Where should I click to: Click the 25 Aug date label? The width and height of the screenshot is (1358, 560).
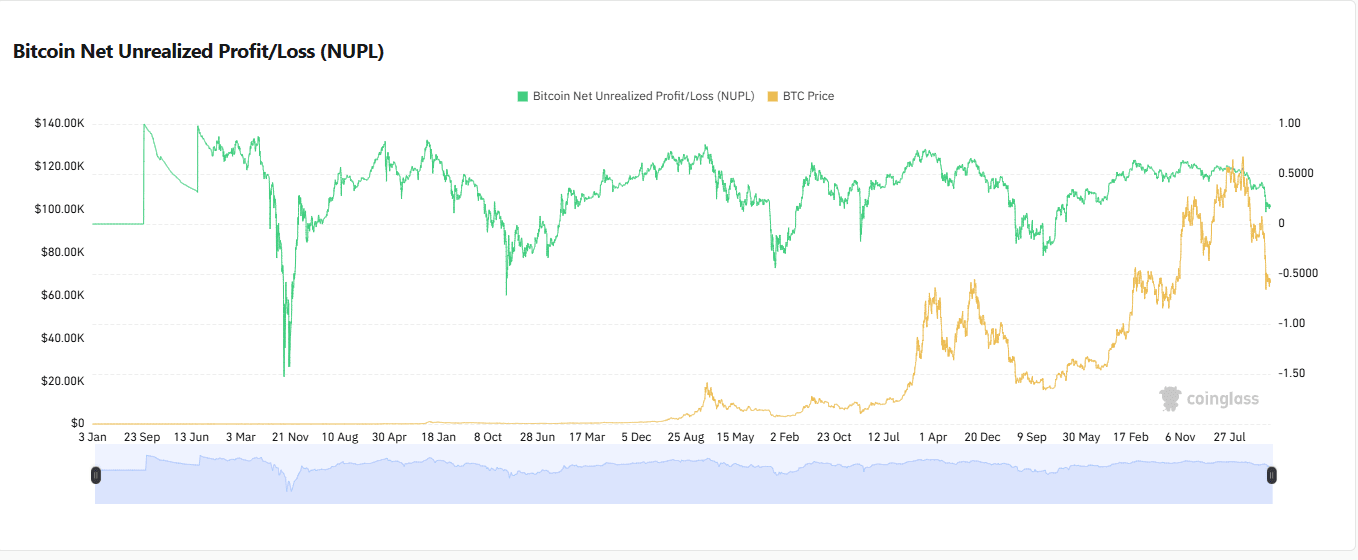685,437
